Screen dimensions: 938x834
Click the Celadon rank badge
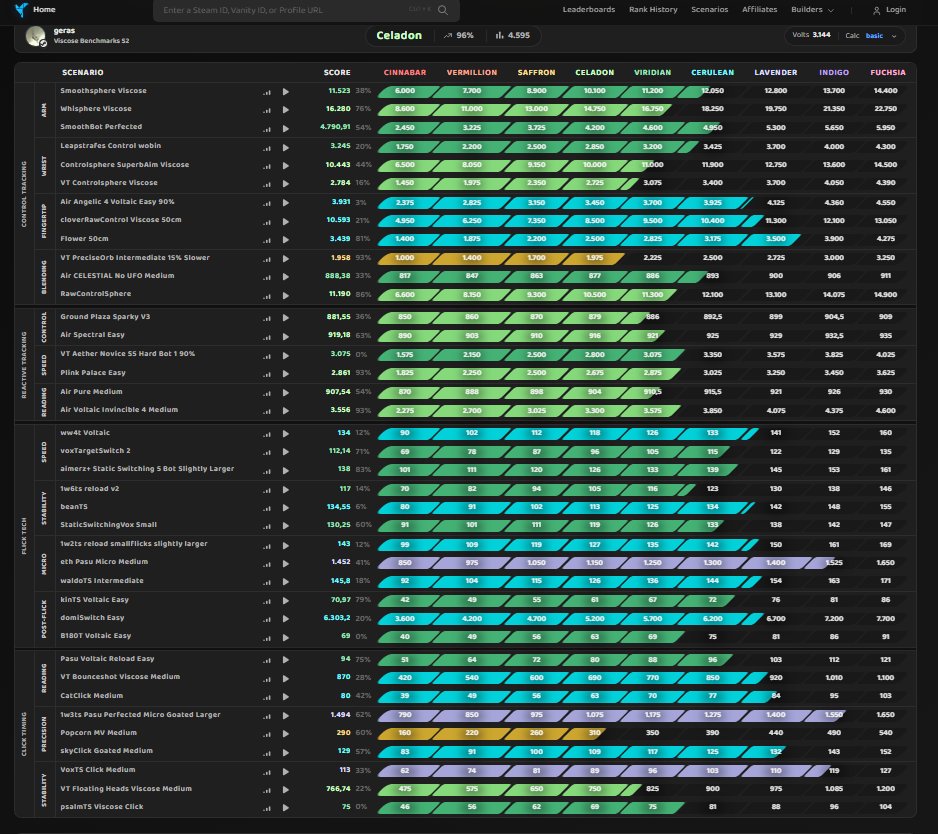(x=399, y=35)
